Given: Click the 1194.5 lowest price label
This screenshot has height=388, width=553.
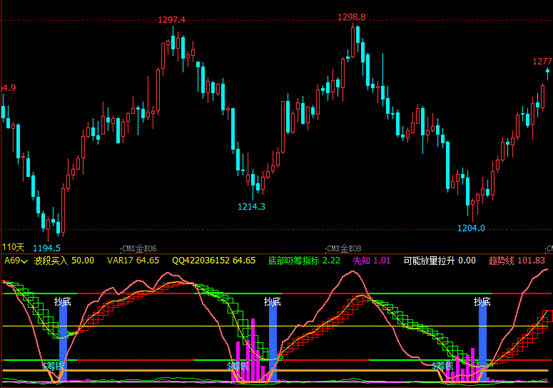Looking at the screenshot, I should tap(47, 248).
